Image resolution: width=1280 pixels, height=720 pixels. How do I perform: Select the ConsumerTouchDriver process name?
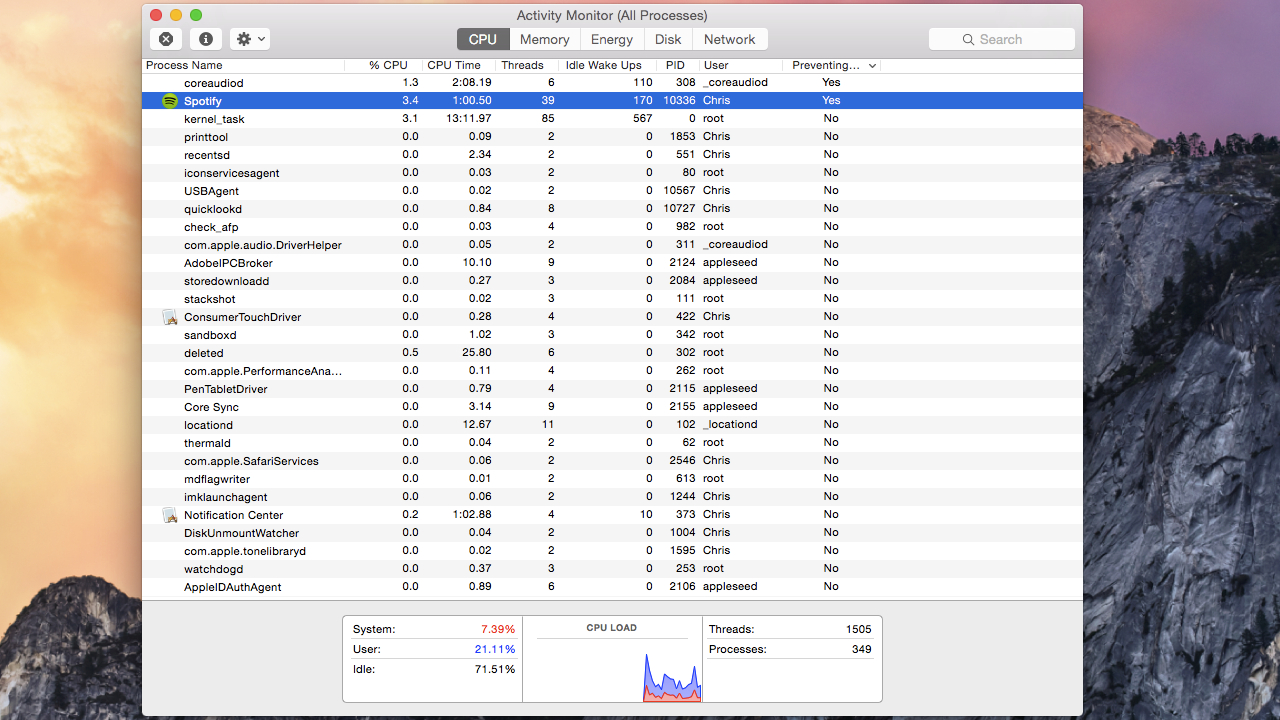coord(243,317)
